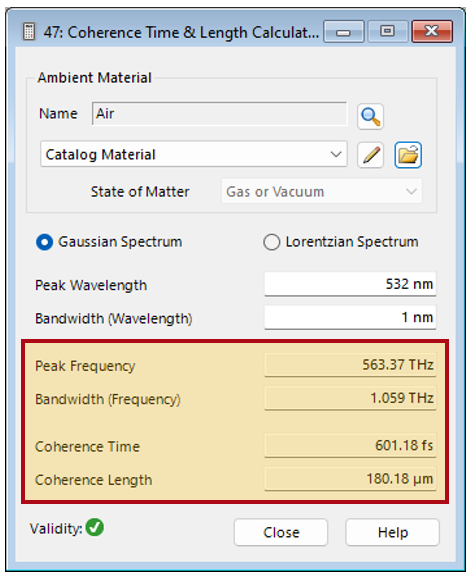Click the Close button
Screen dimensions: 470x578
coord(281,532)
